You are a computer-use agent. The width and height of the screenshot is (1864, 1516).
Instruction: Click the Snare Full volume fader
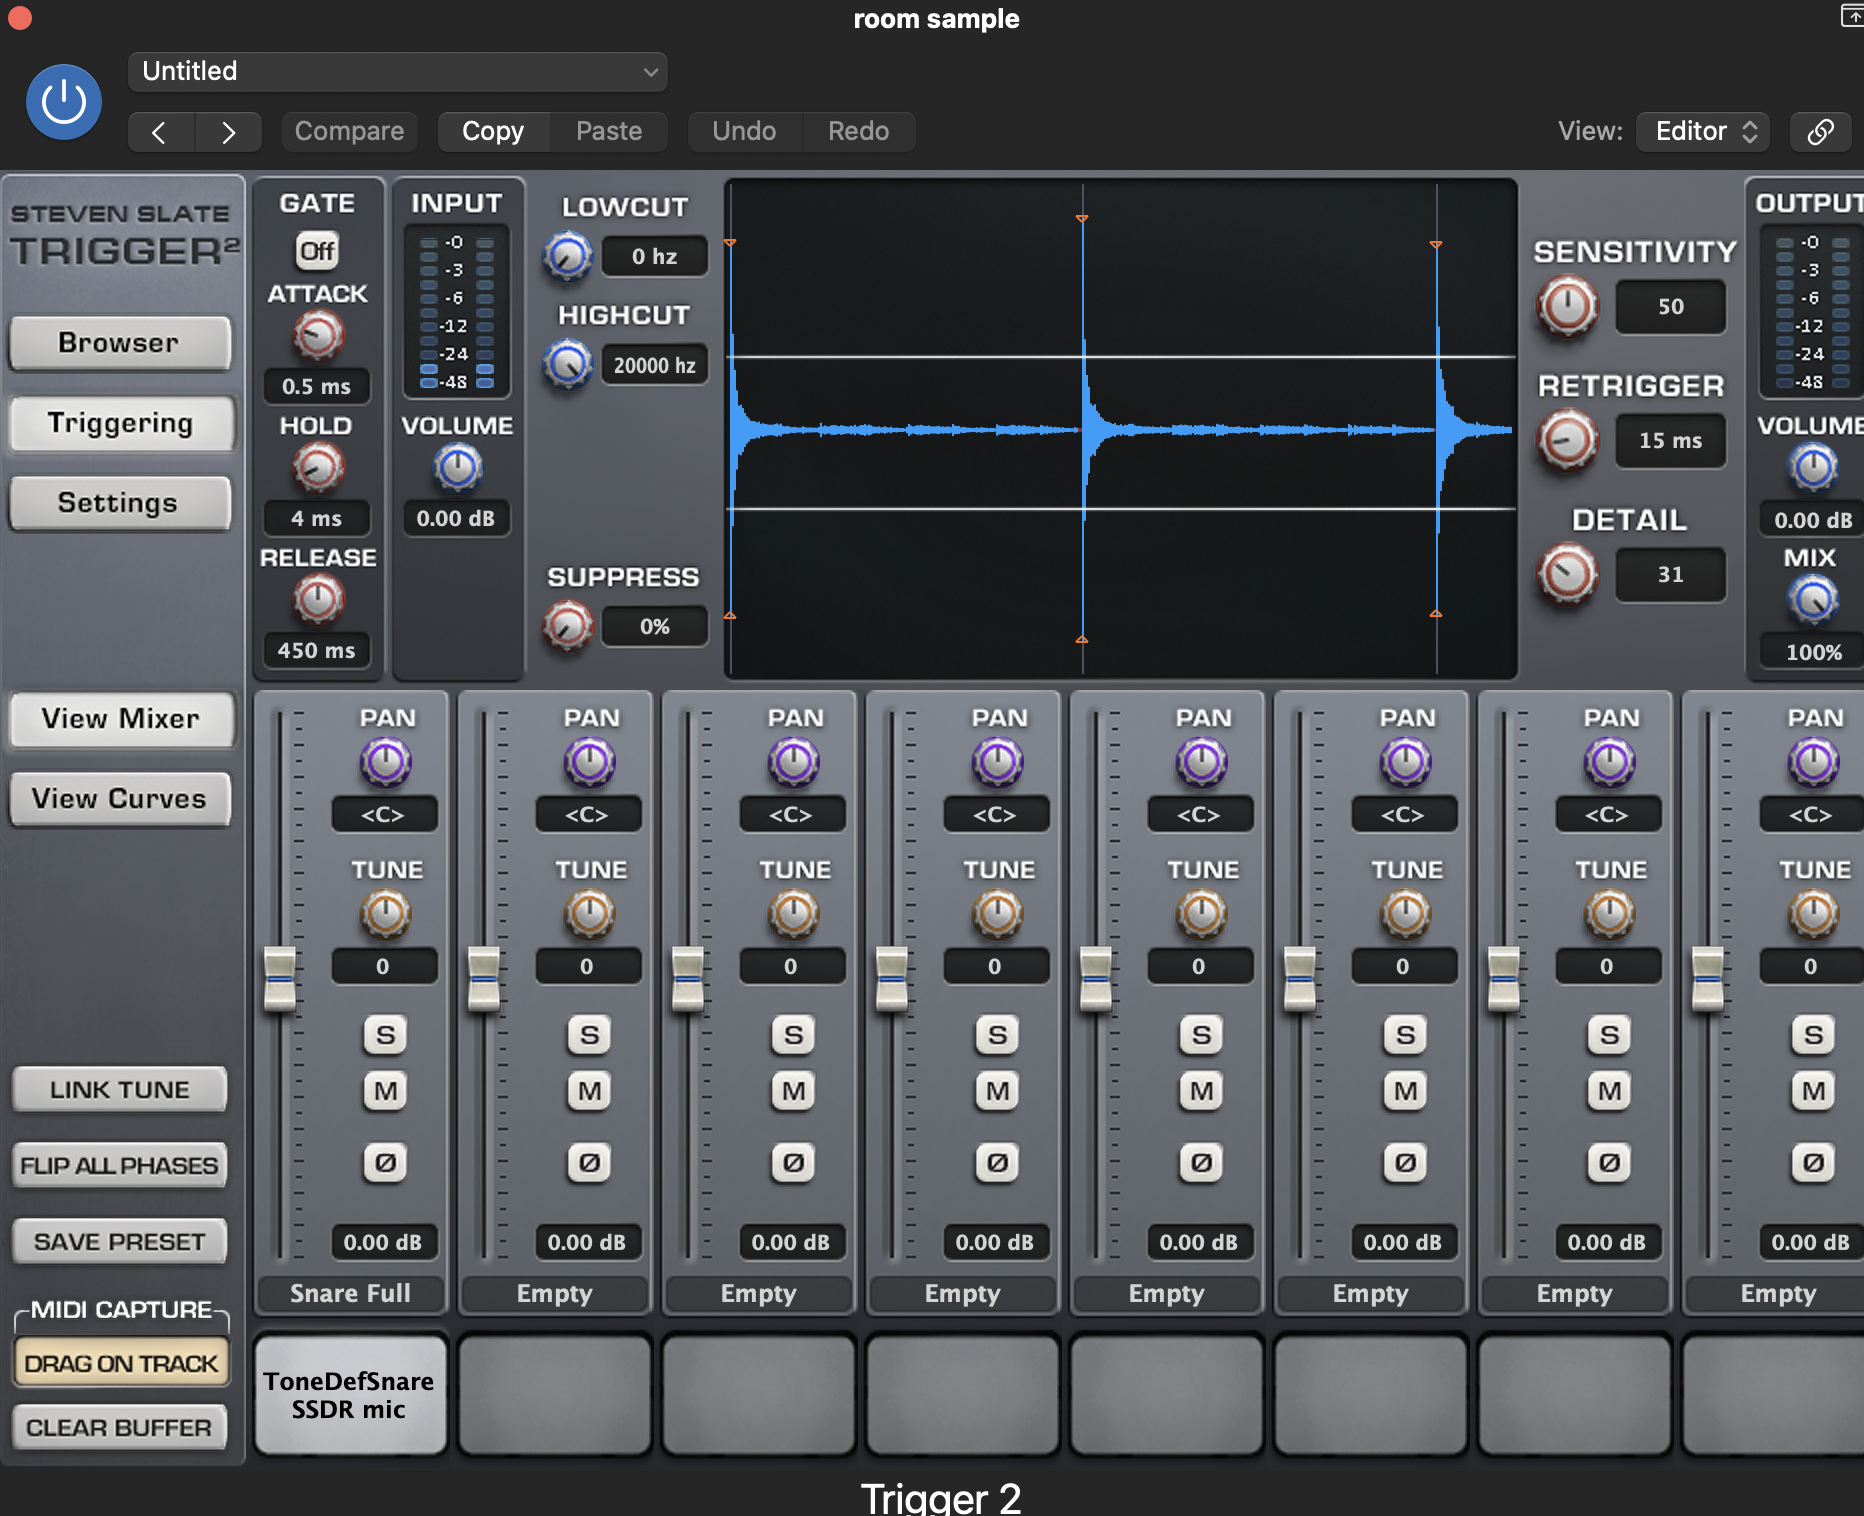(x=280, y=978)
